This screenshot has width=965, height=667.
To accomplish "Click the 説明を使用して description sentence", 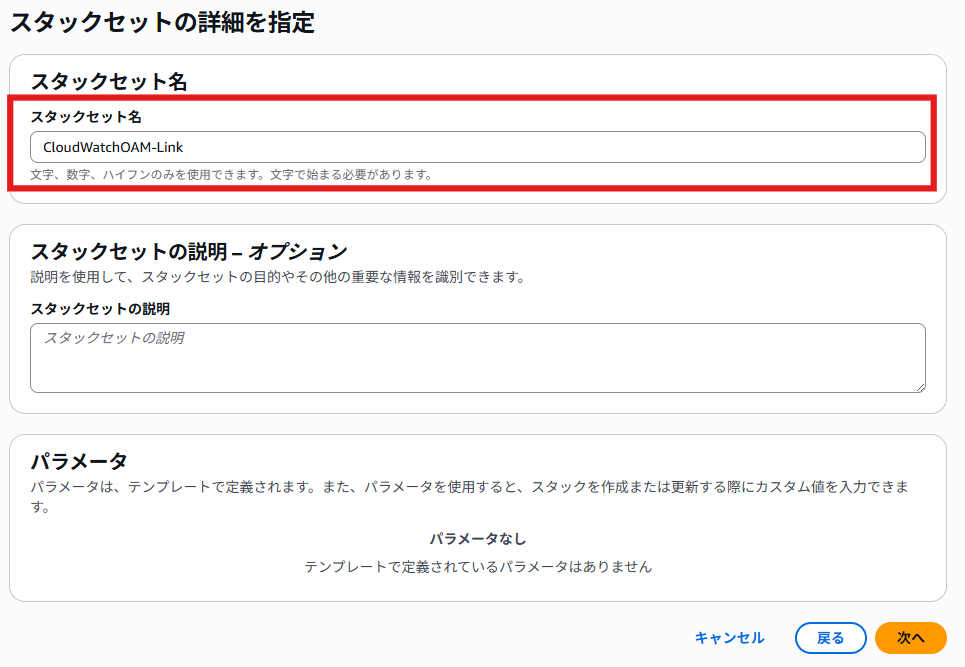I will [277, 277].
